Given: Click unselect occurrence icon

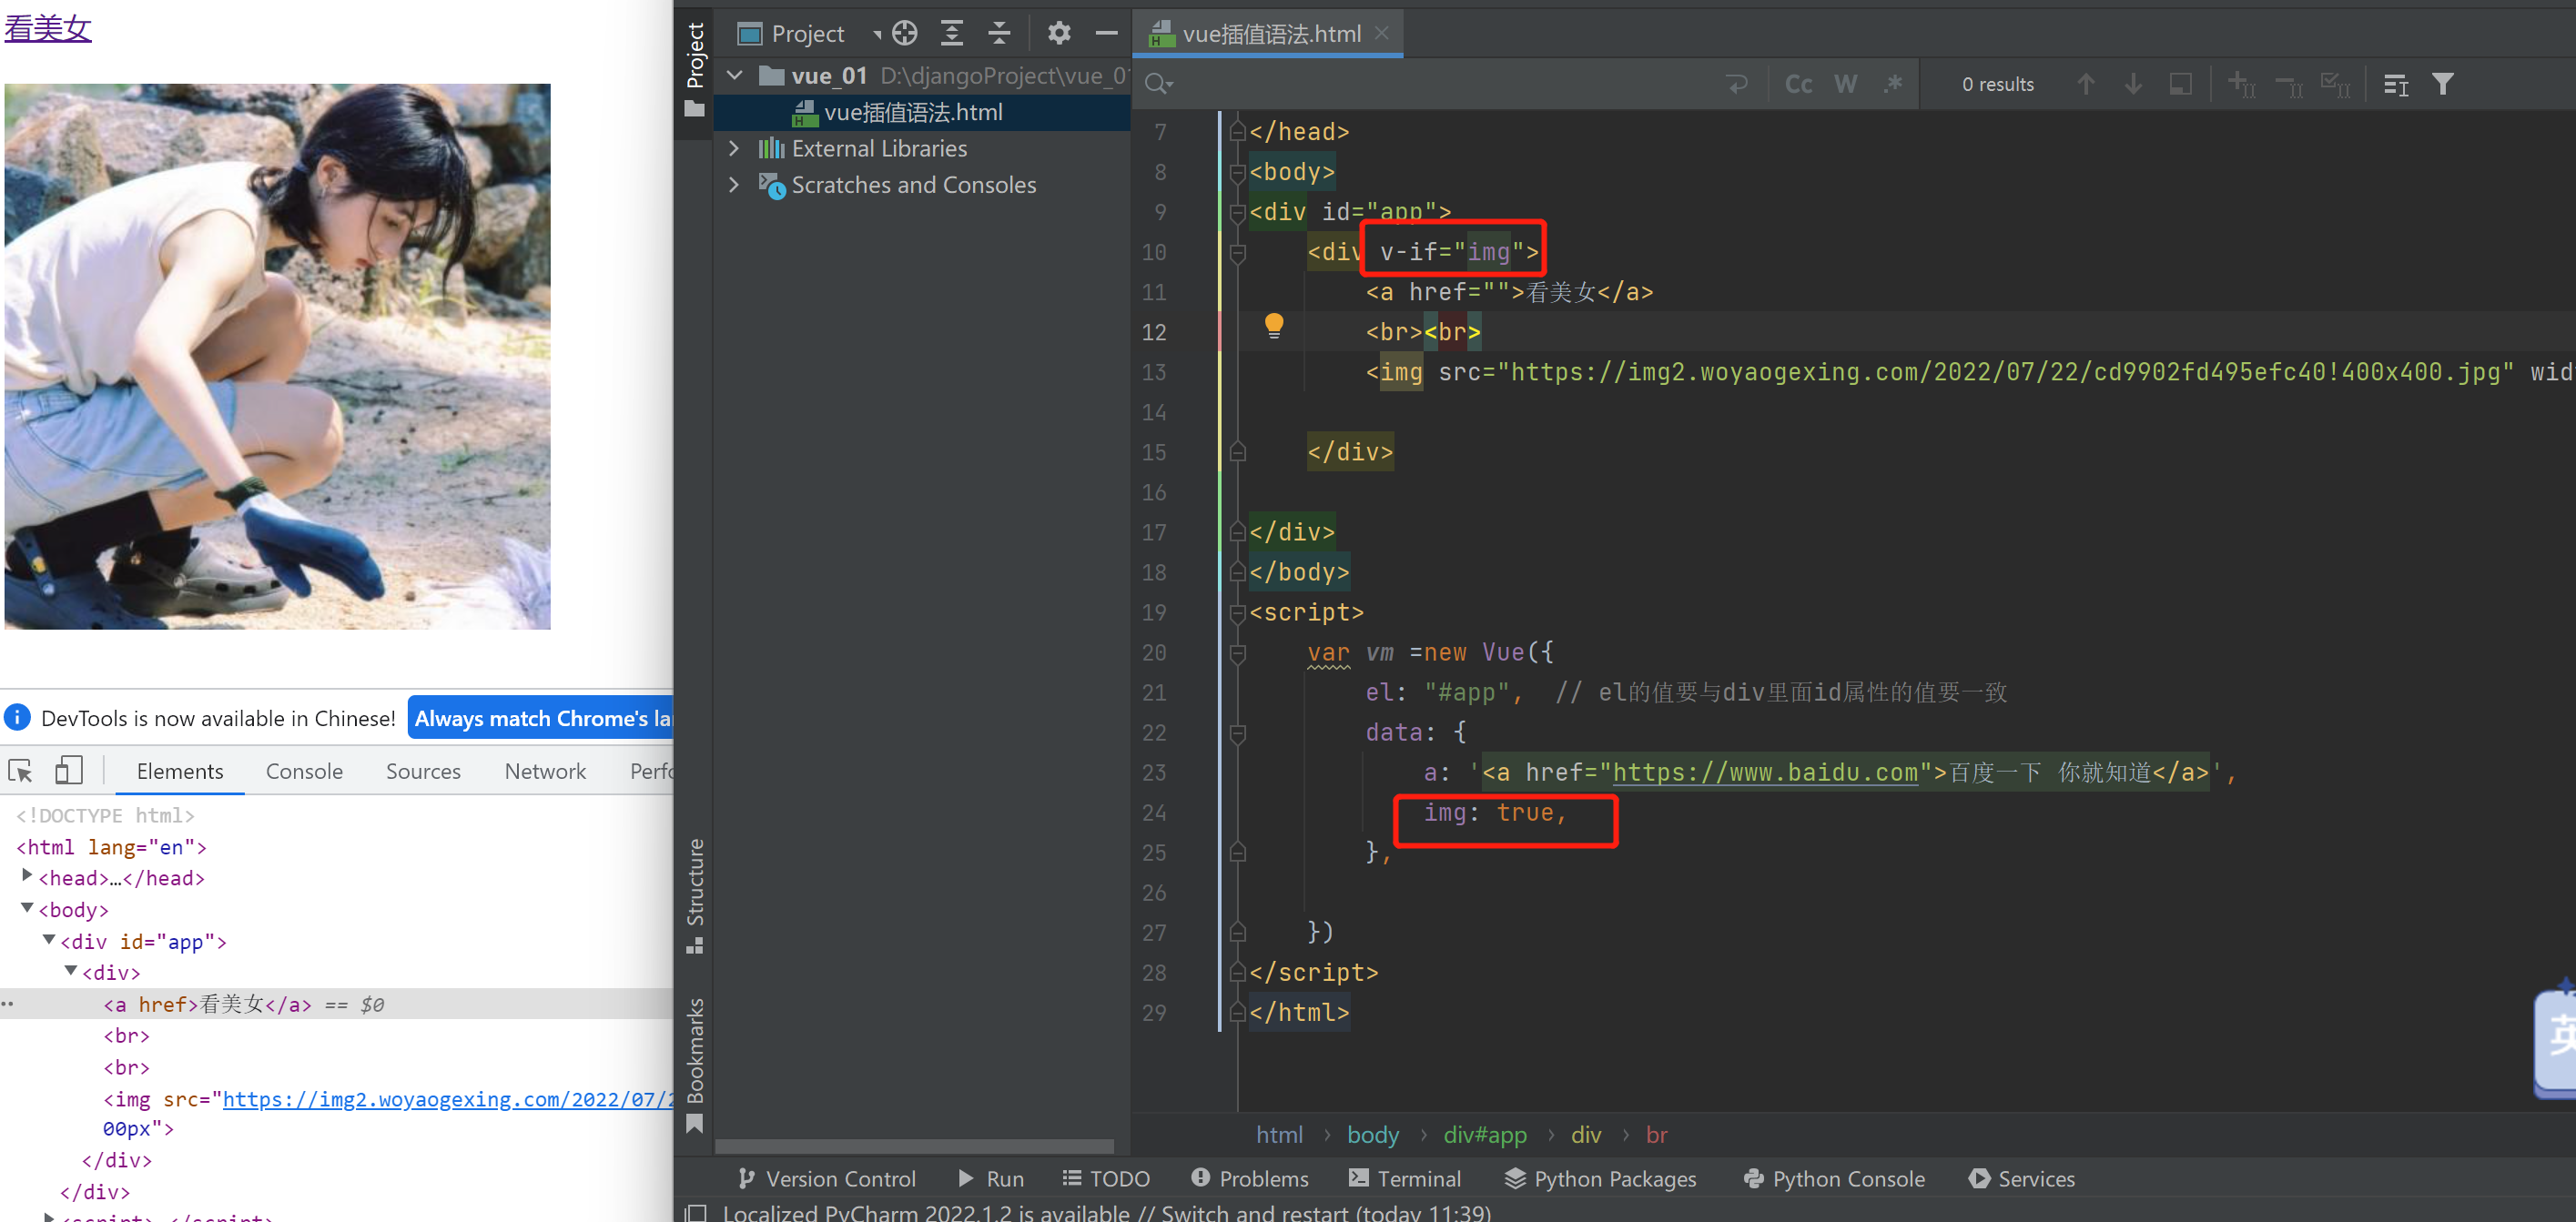Looking at the screenshot, I should point(2288,84).
